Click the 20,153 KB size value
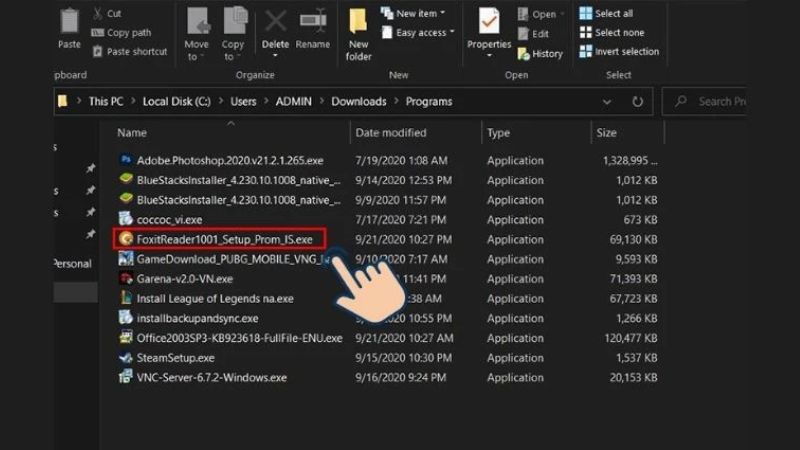800x450 pixels. tap(633, 378)
